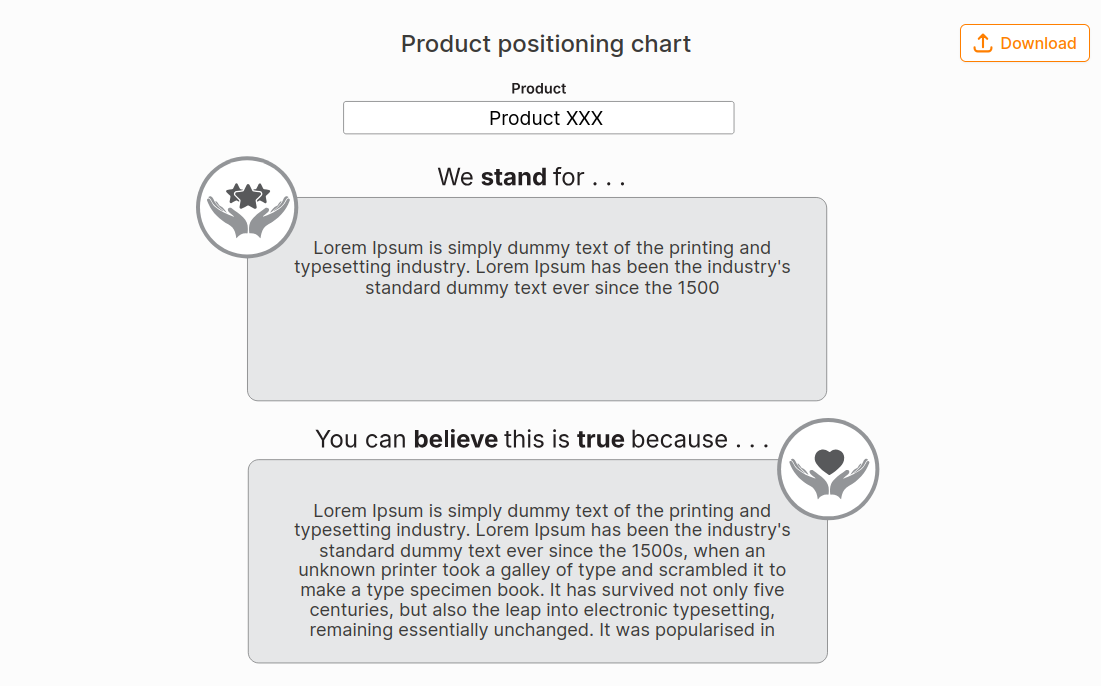Click the Download button label text
This screenshot has width=1101, height=686.
(1036, 43)
